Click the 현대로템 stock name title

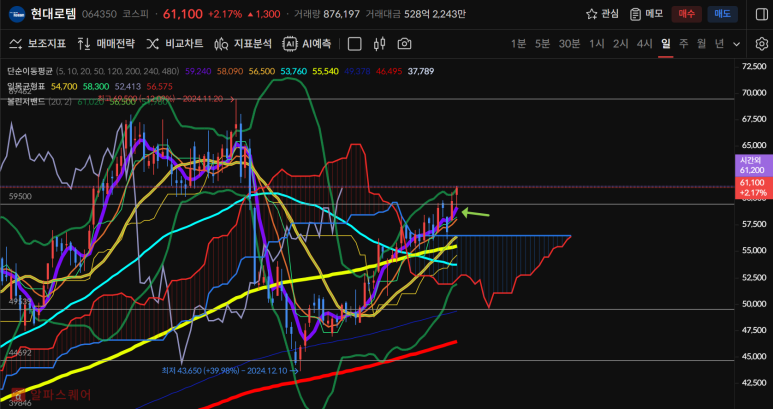pos(53,14)
